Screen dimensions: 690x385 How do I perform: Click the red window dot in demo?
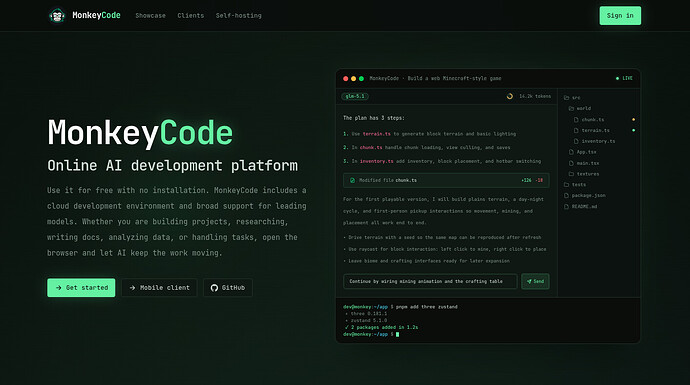(x=345, y=78)
